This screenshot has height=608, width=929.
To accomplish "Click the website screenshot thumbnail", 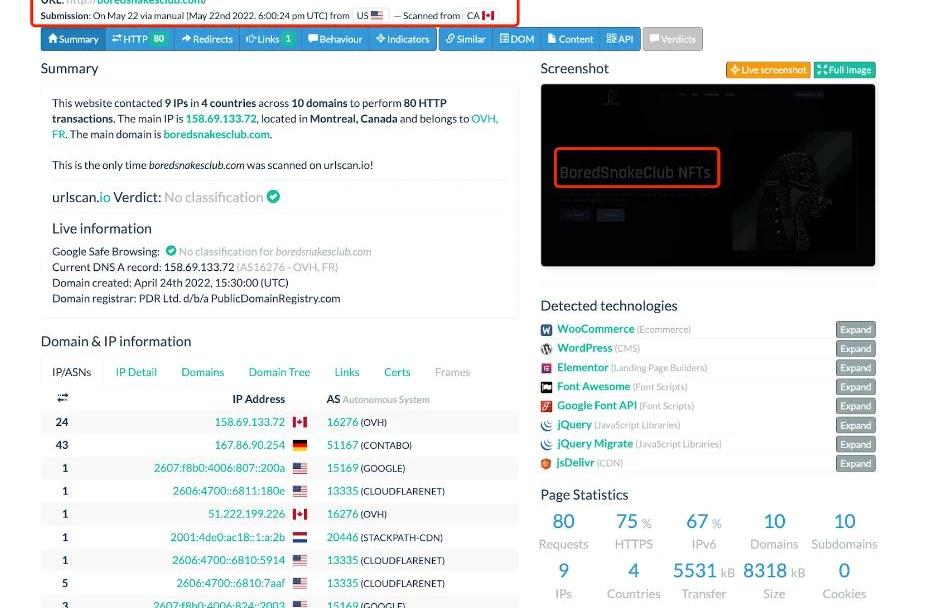I will point(707,175).
